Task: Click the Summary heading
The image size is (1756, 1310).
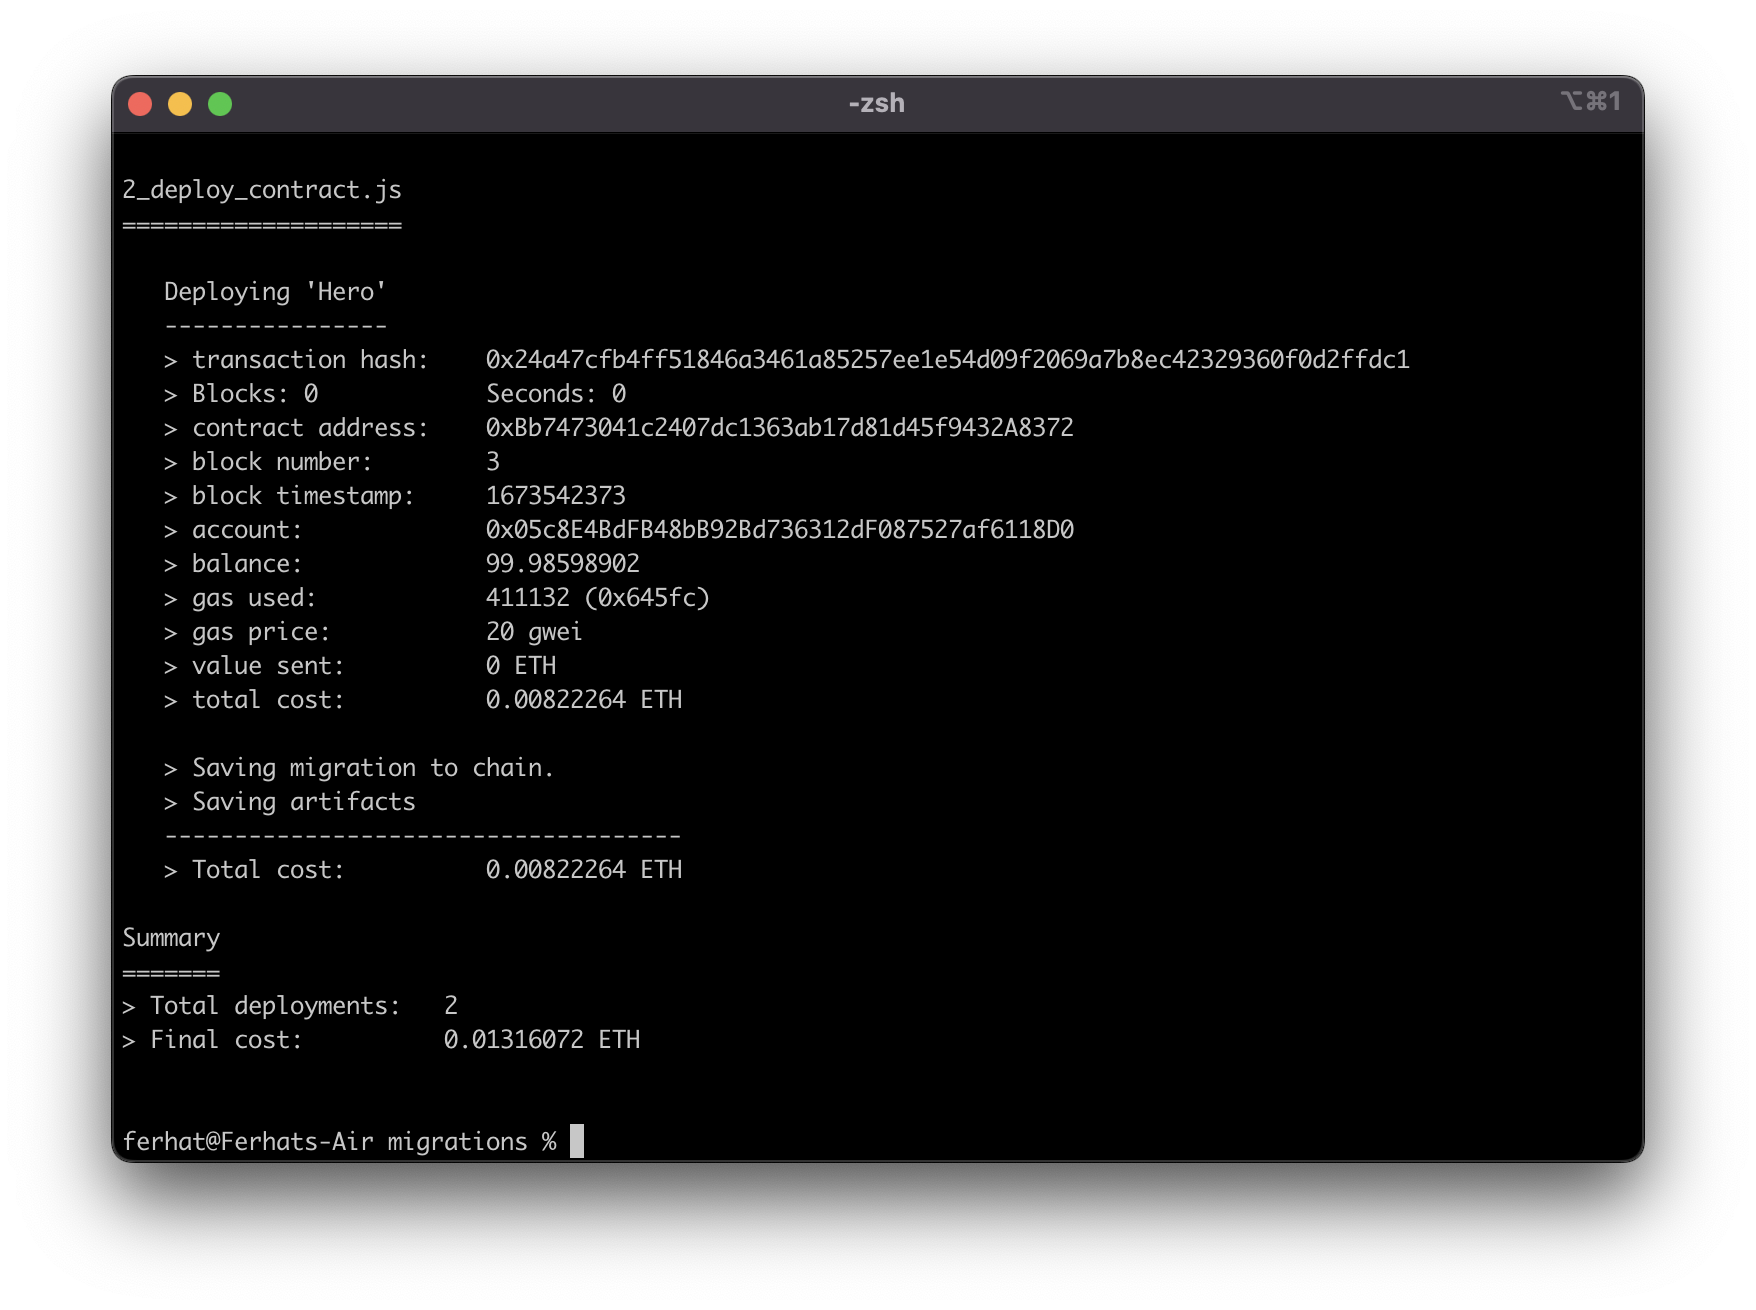Action: [x=171, y=938]
